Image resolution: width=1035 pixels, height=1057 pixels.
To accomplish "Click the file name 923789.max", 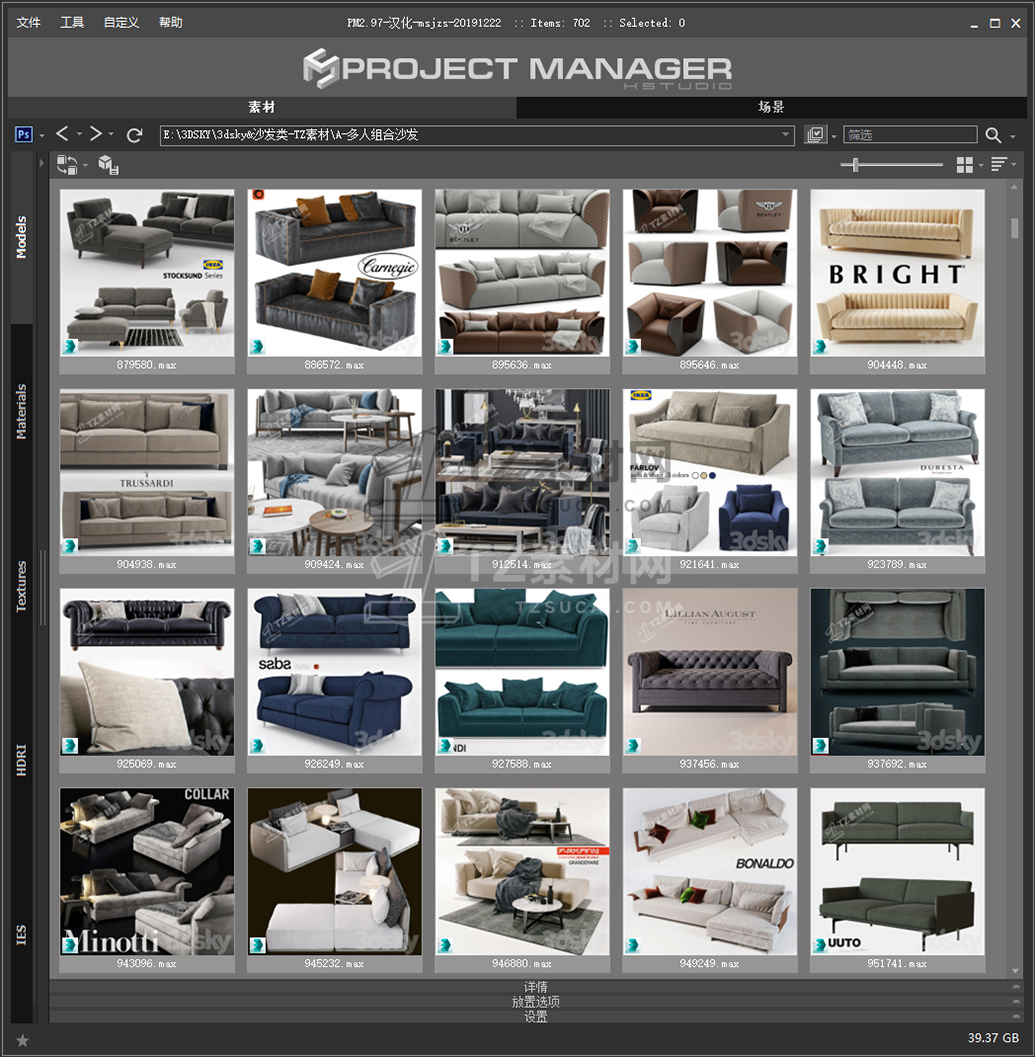I will pos(897,564).
